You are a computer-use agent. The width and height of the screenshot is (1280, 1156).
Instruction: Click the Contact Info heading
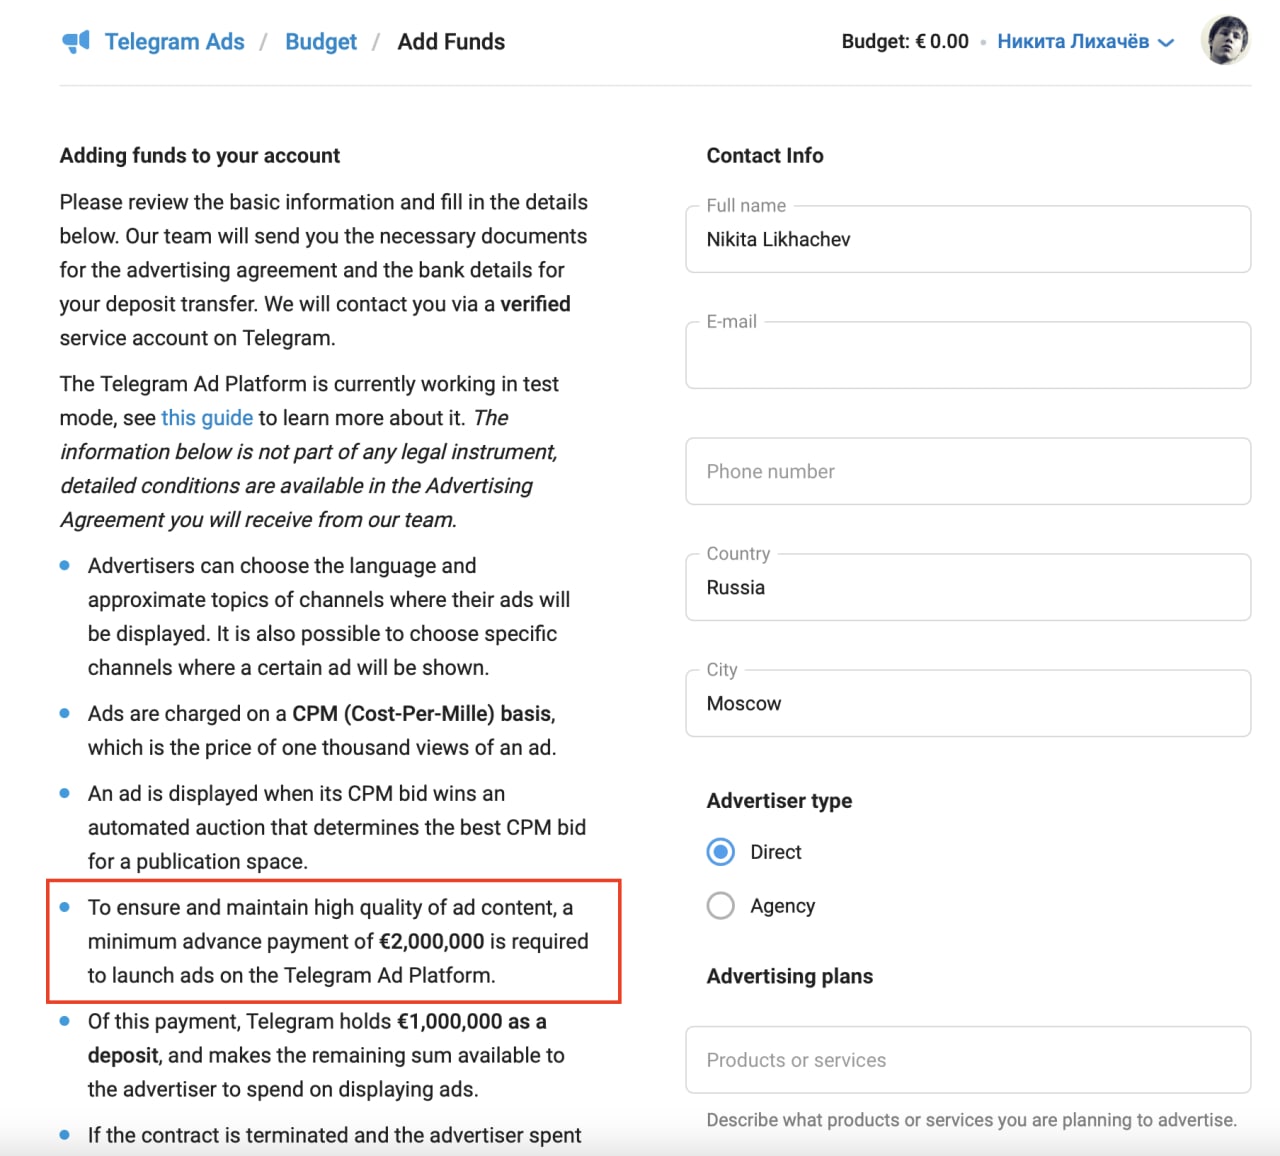click(x=765, y=155)
